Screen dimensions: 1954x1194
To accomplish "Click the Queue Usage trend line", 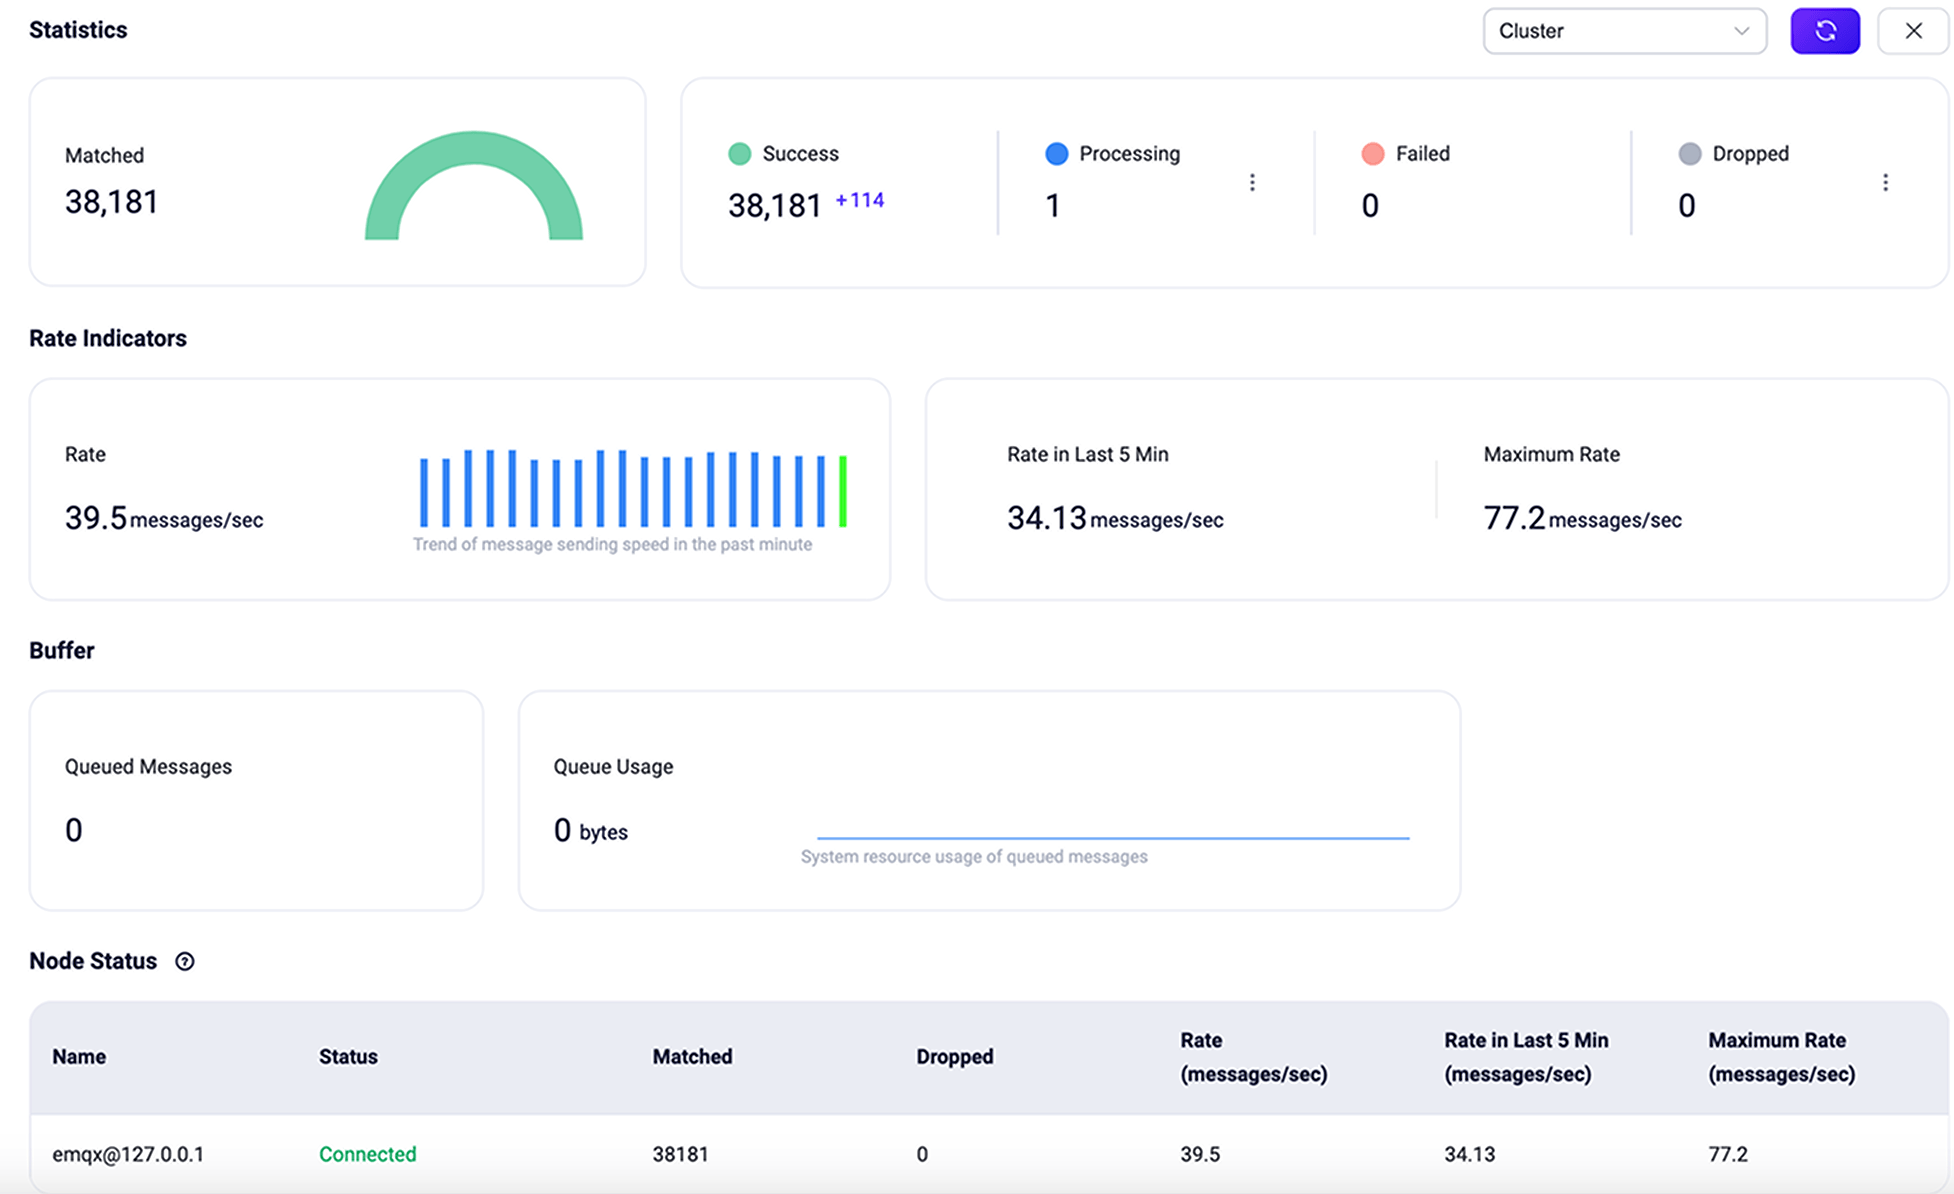I will (x=1112, y=837).
